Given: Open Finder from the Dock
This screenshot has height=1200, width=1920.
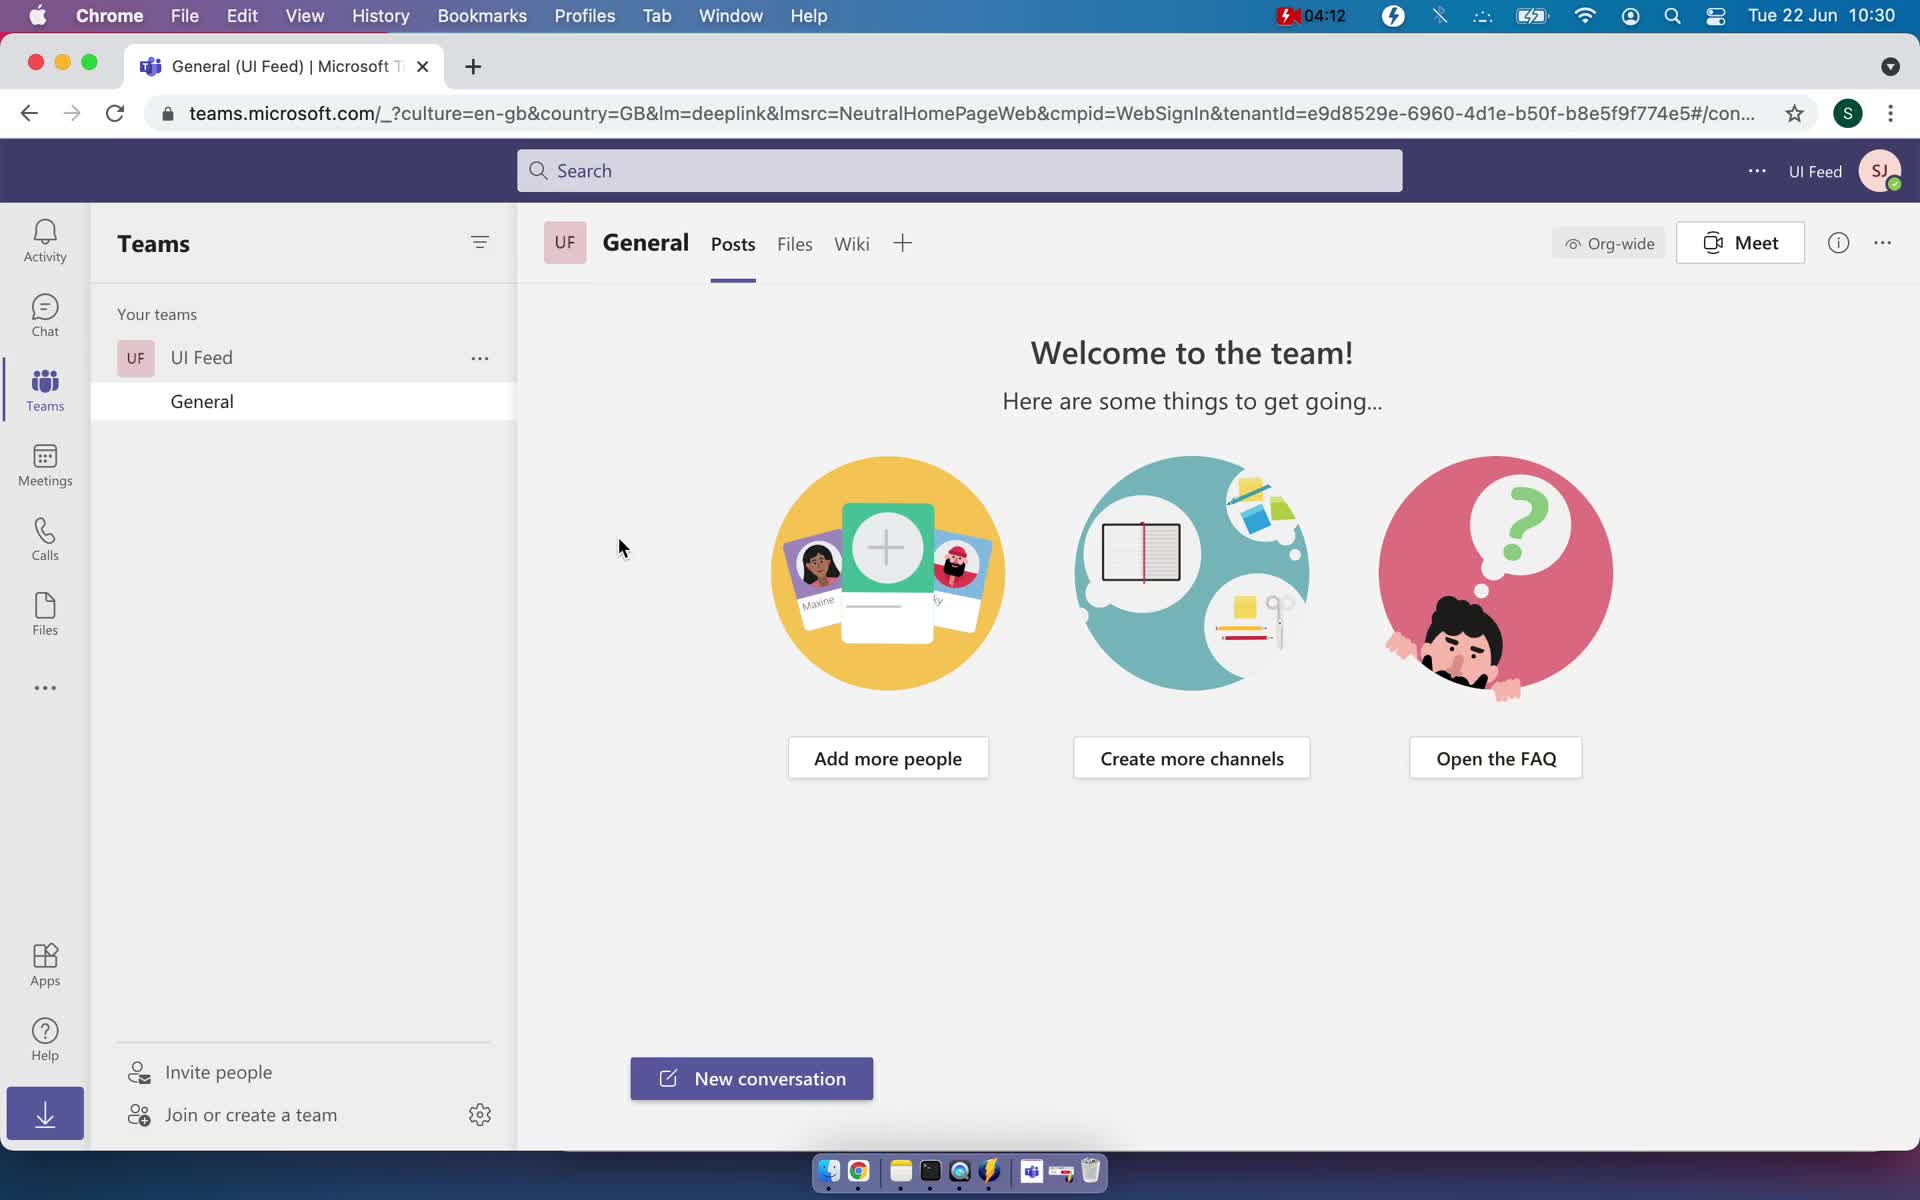Looking at the screenshot, I should click(x=829, y=1171).
